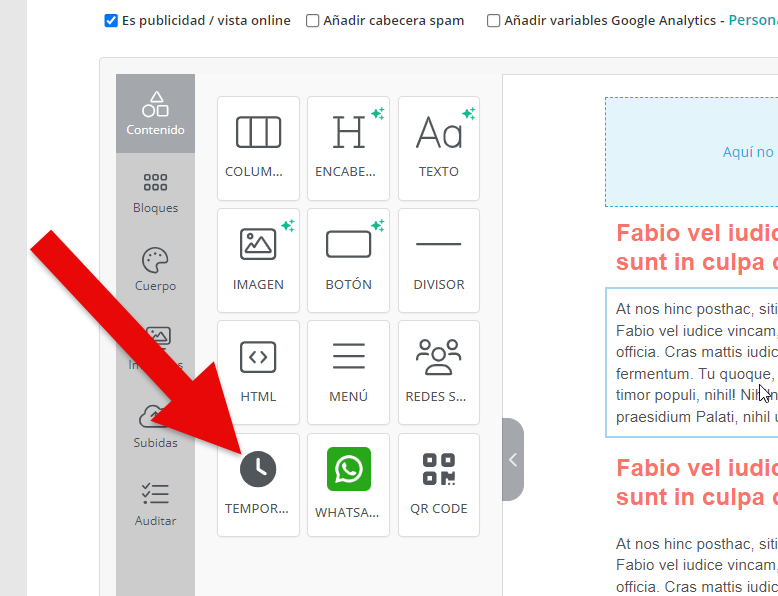Select the Botón content block

[x=348, y=260]
